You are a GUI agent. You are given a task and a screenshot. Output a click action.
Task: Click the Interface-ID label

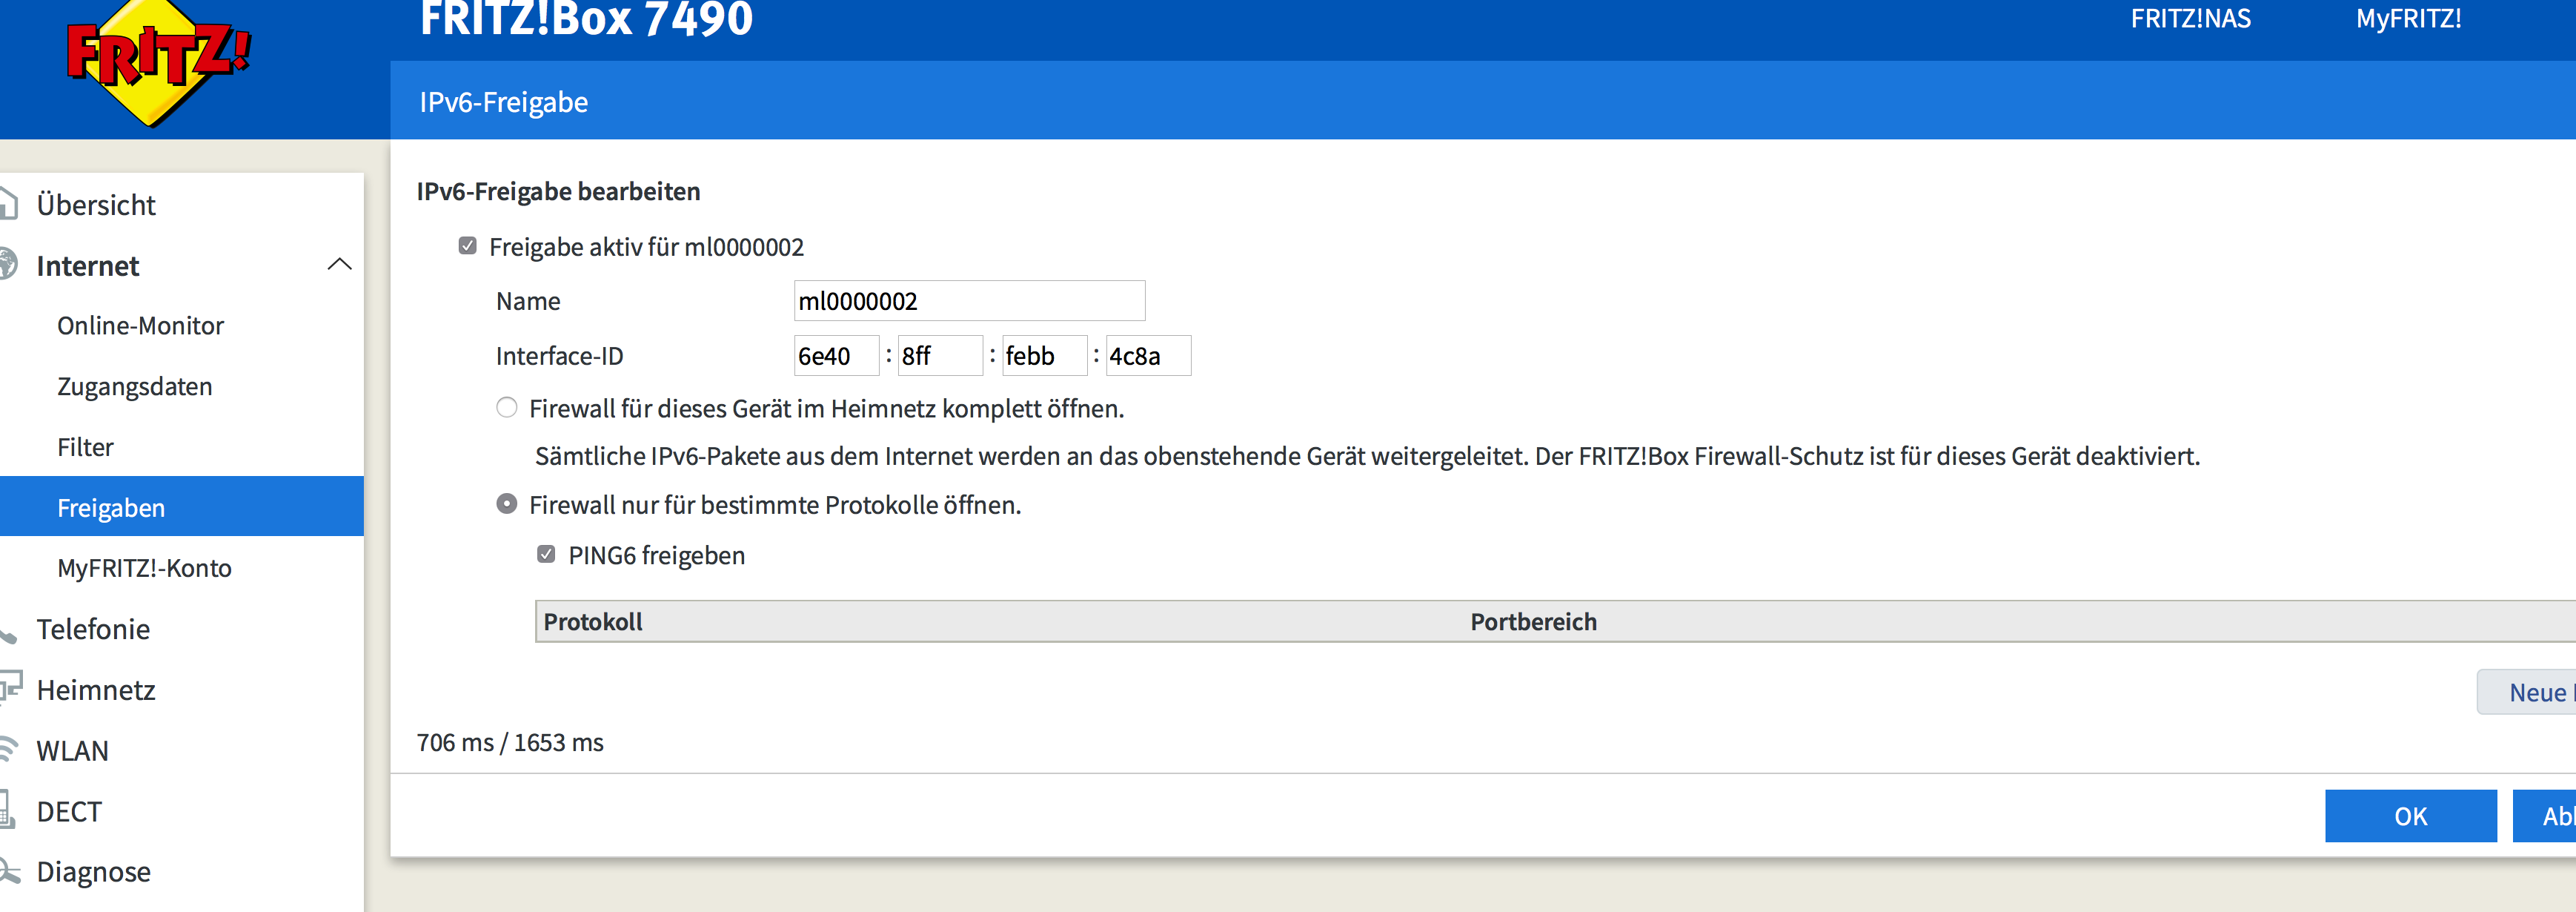pos(559,356)
